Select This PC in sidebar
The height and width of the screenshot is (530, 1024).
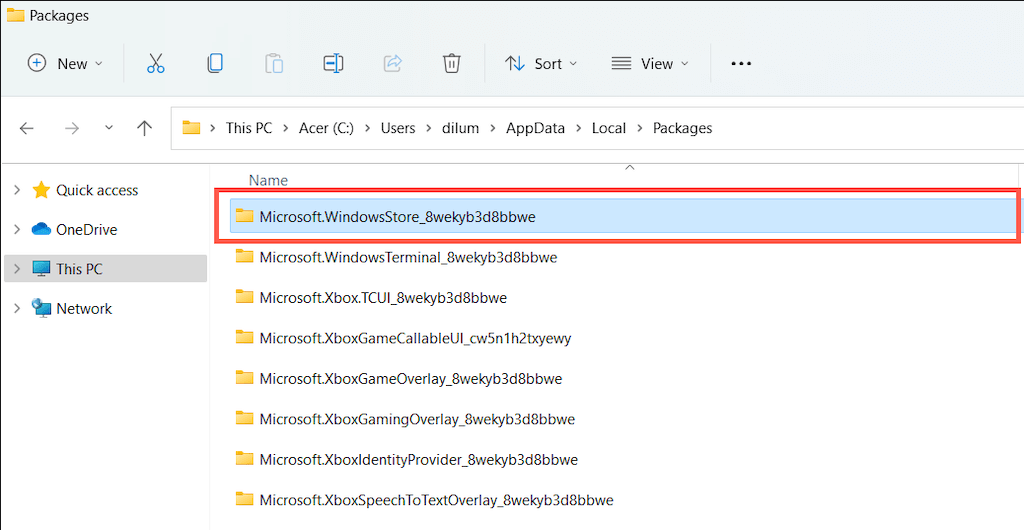[x=79, y=269]
